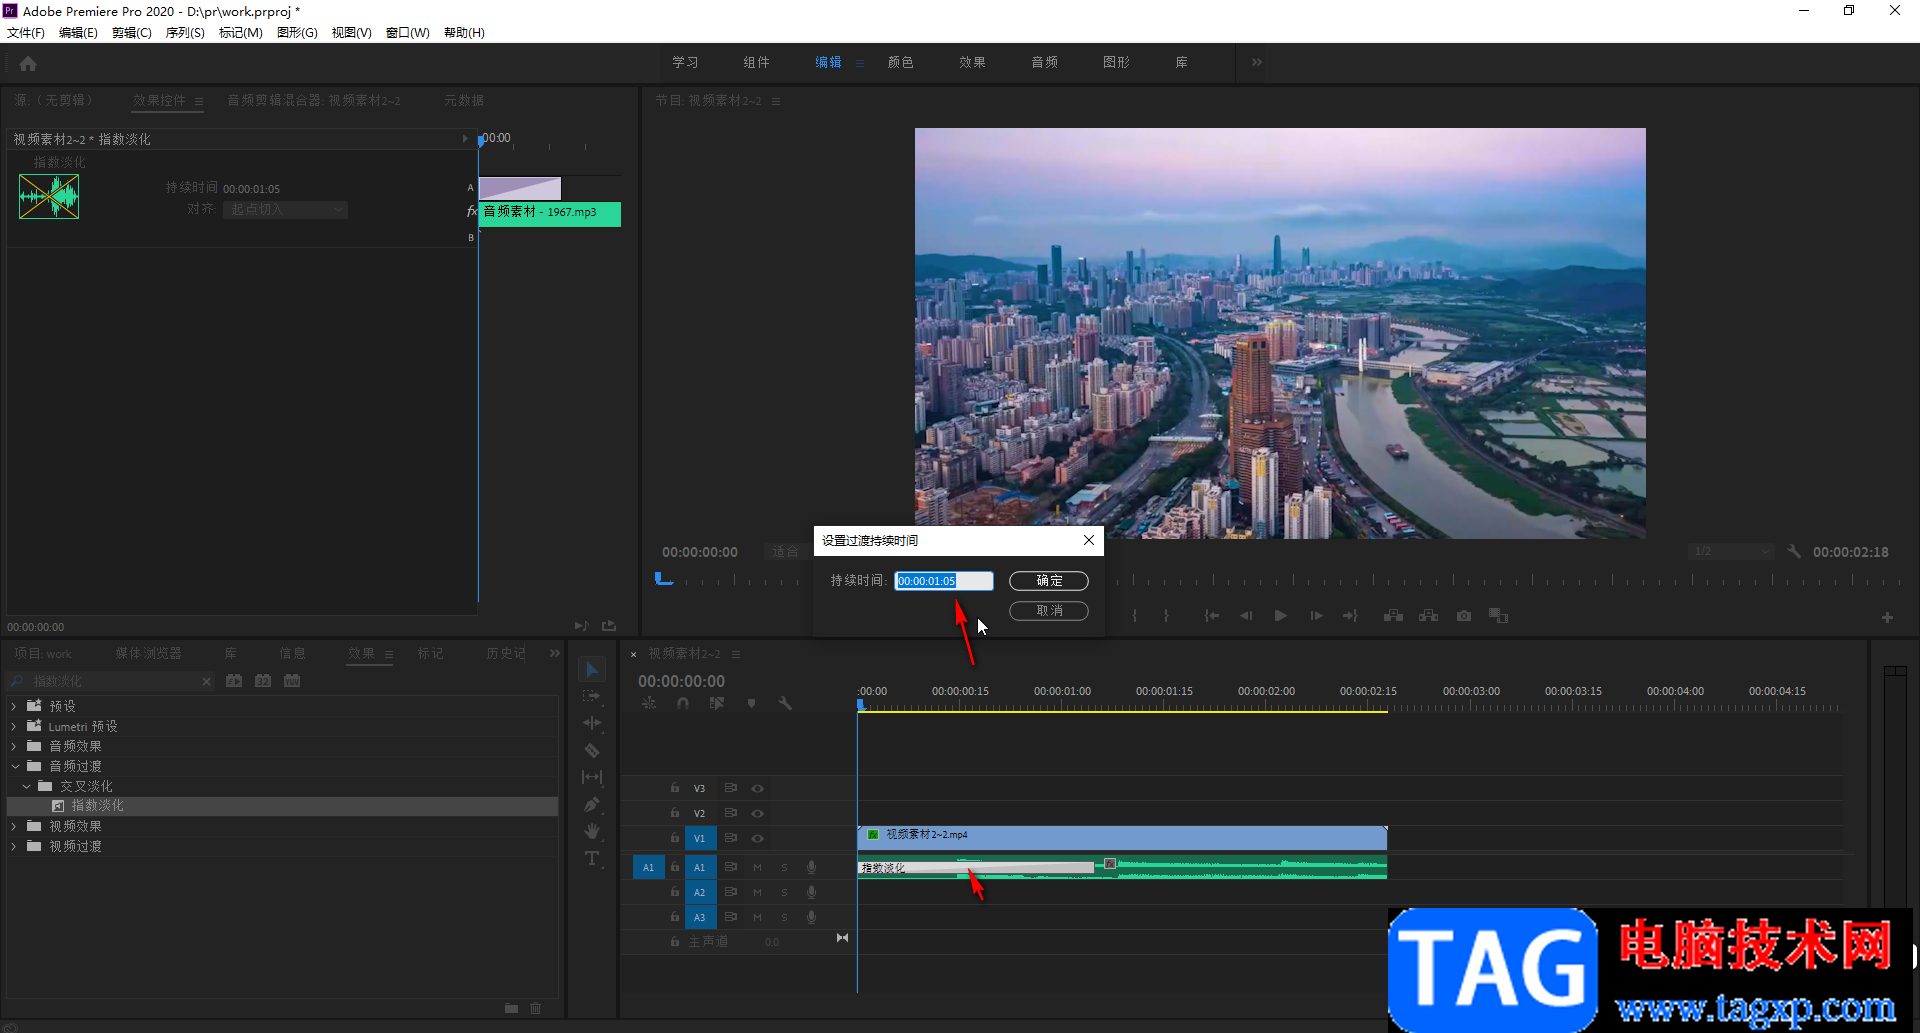Open the 文件(F) menu
This screenshot has height=1033, width=1920.
click(26, 33)
